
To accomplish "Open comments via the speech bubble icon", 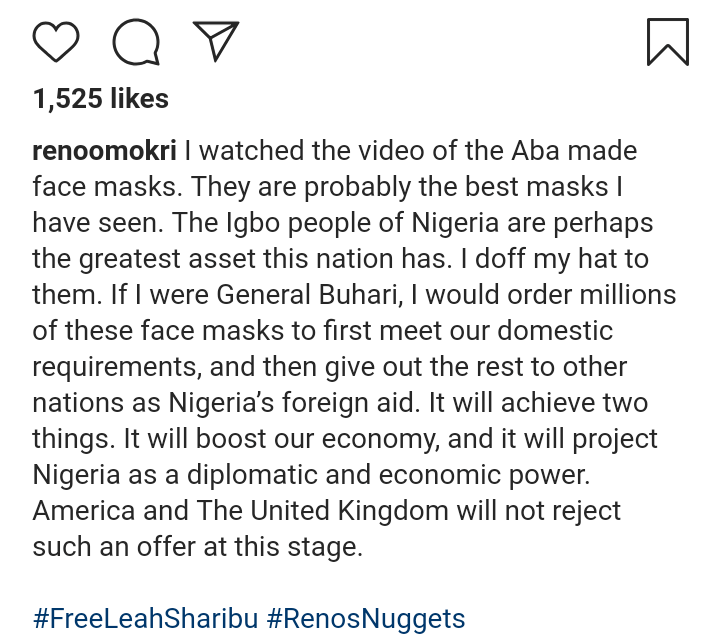I will tap(136, 41).
